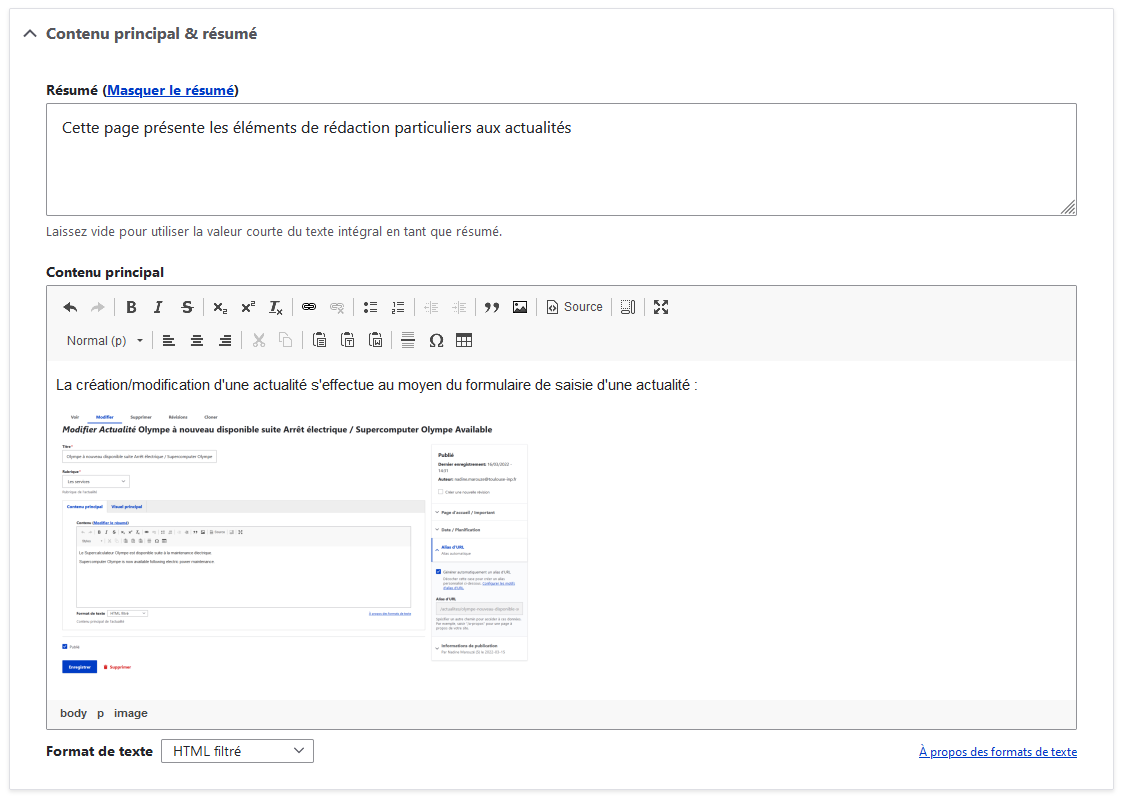
Task: Insert a horizontal line
Action: point(407,340)
